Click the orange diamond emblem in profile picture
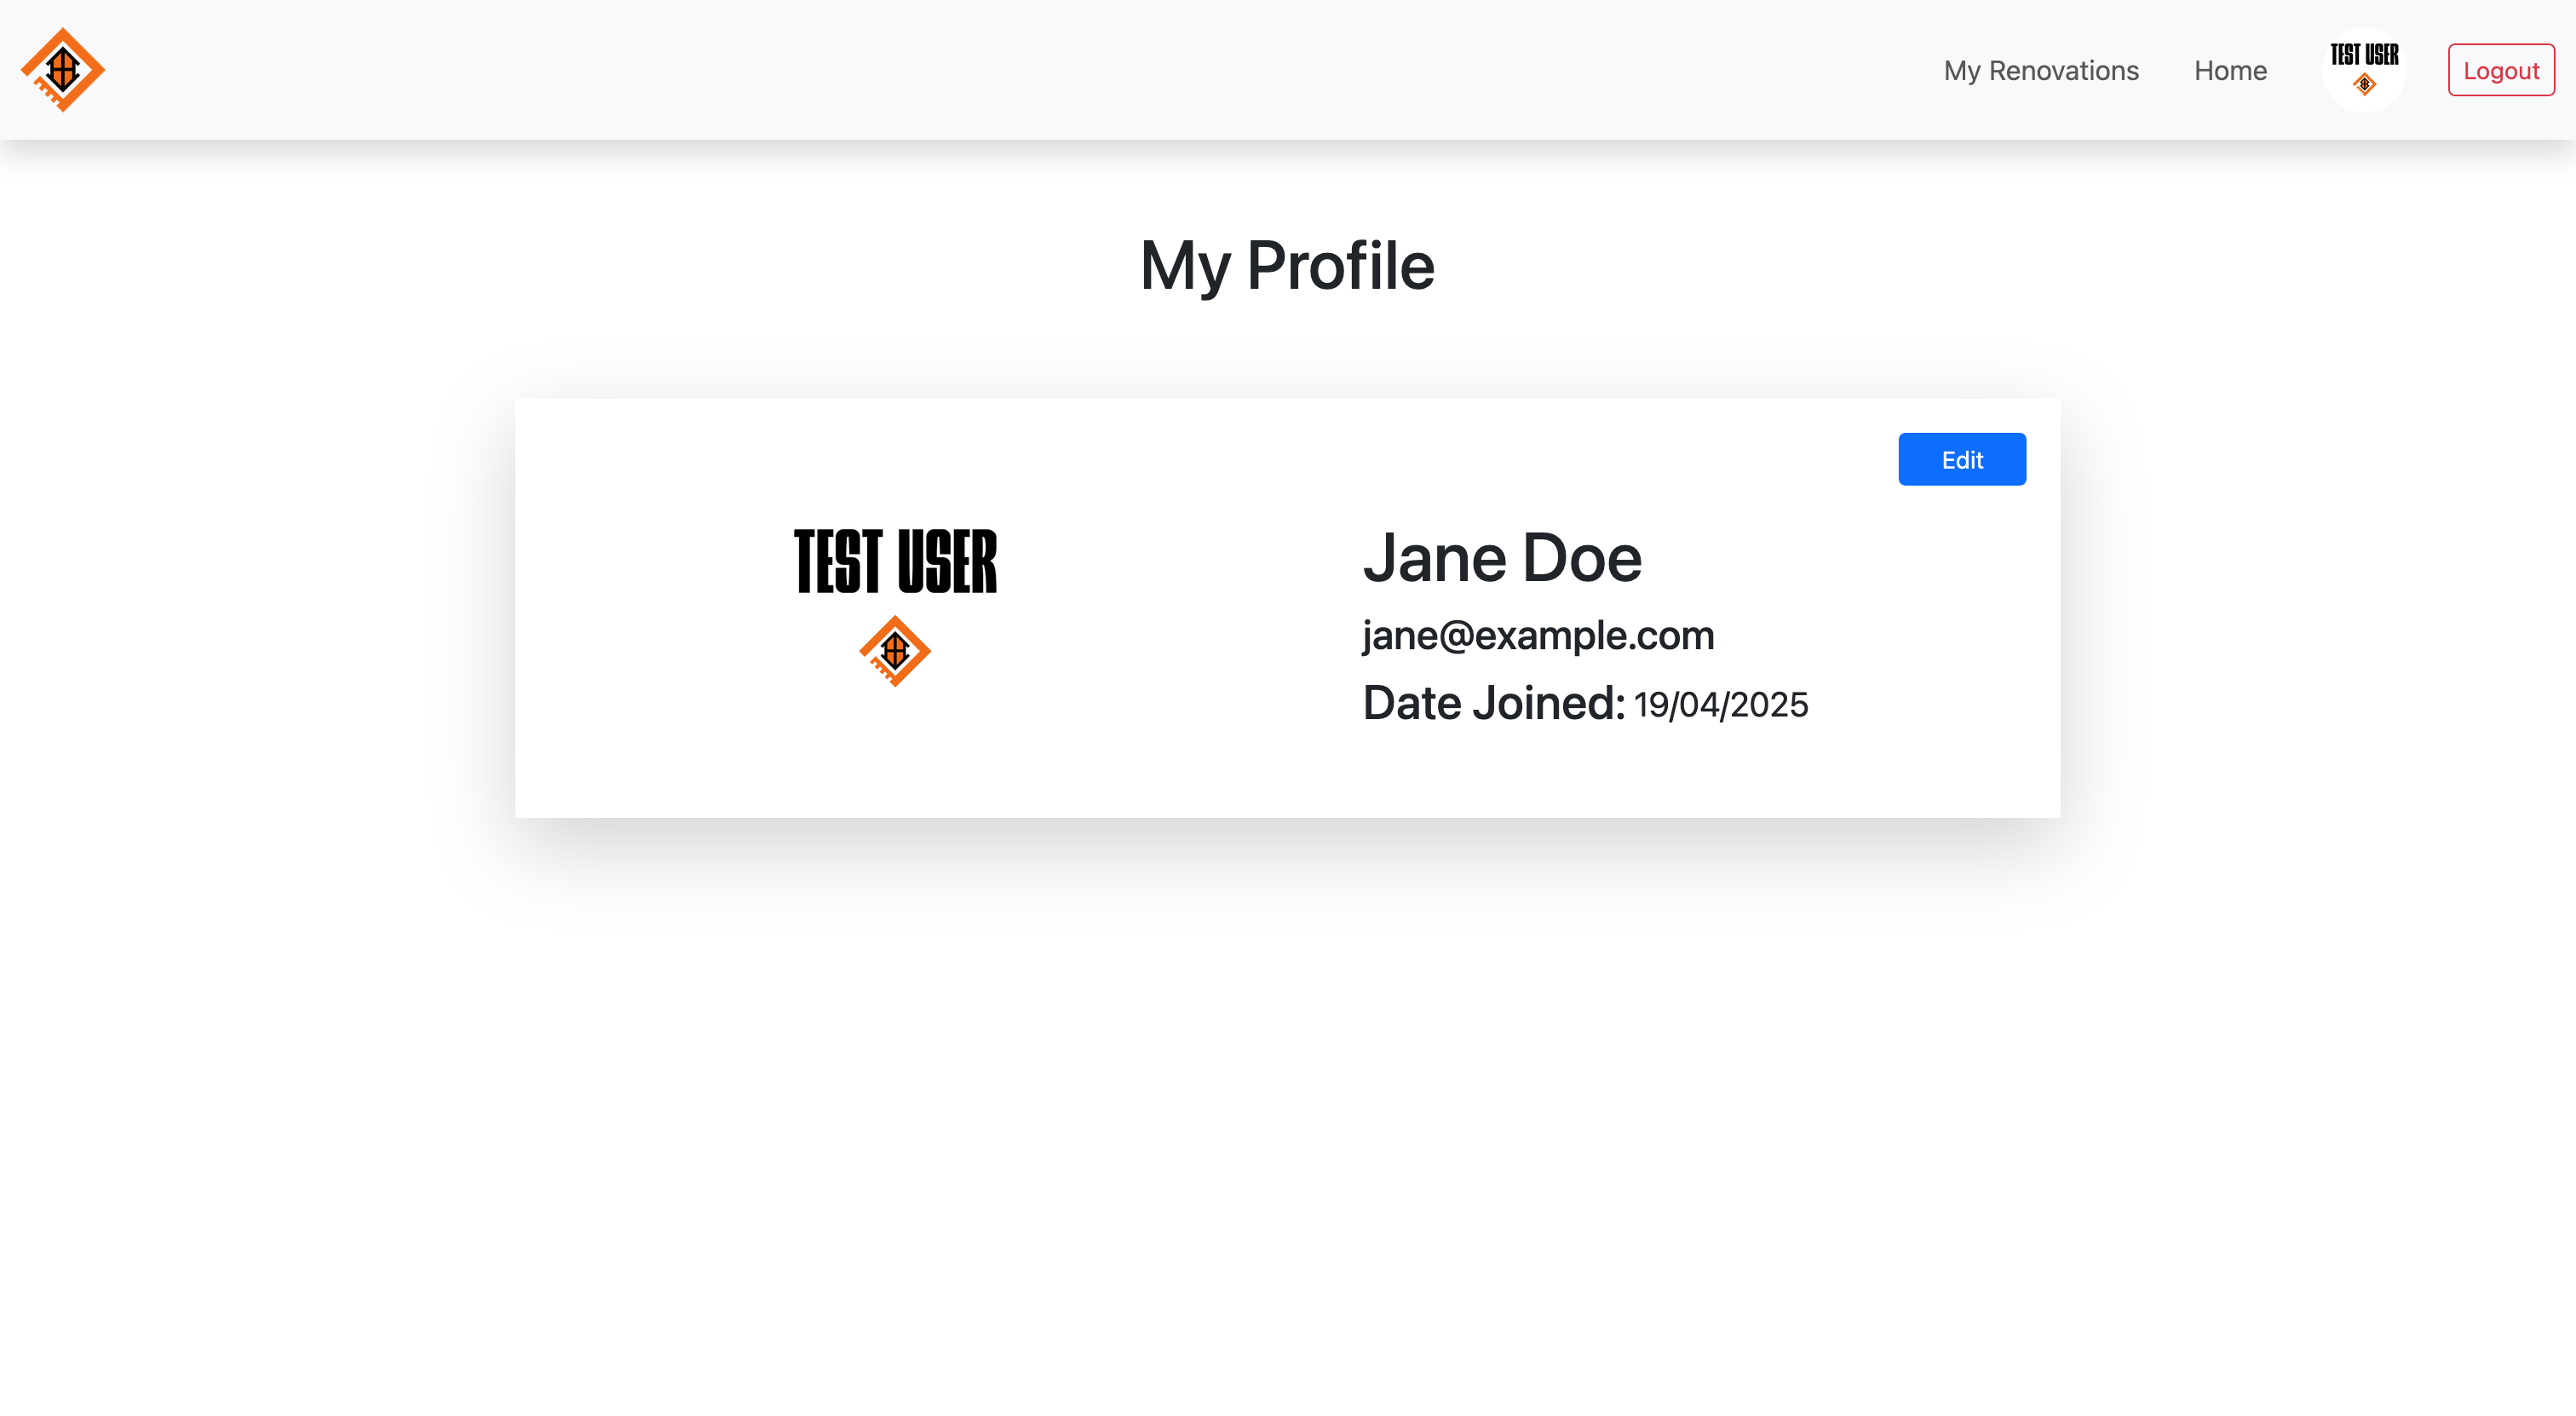Screen dimensions: 2576x1416 (895, 651)
